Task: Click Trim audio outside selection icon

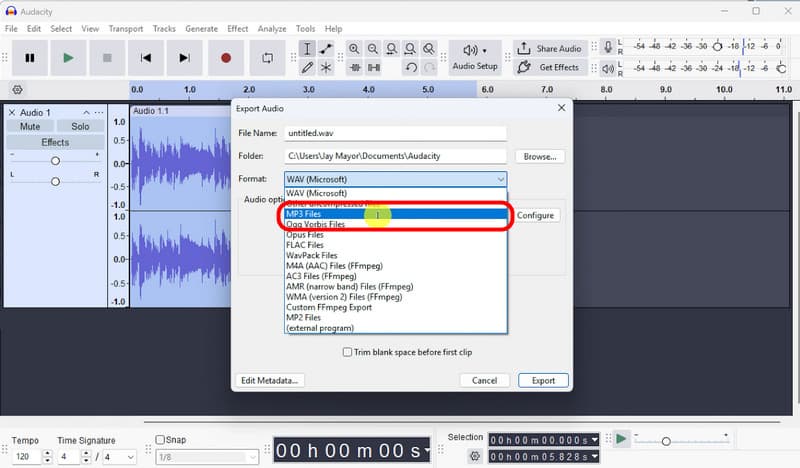Action: pos(355,67)
